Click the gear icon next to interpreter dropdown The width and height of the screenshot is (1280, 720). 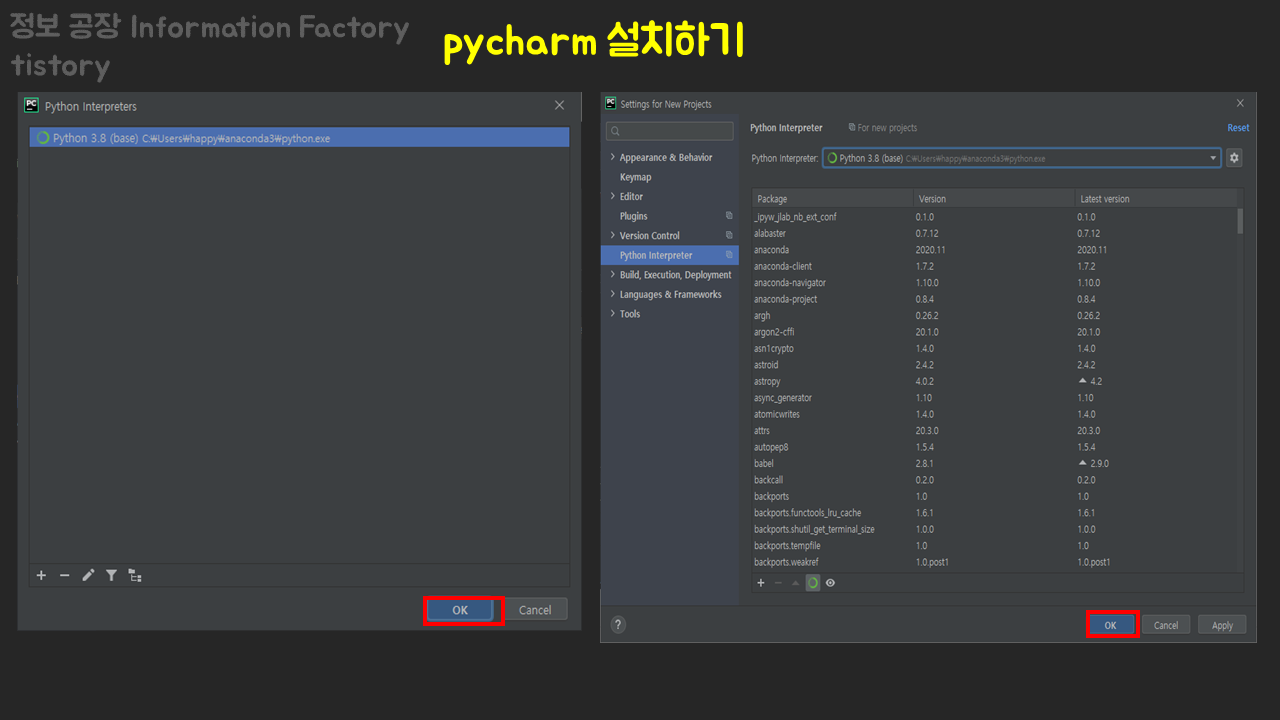coord(1234,158)
